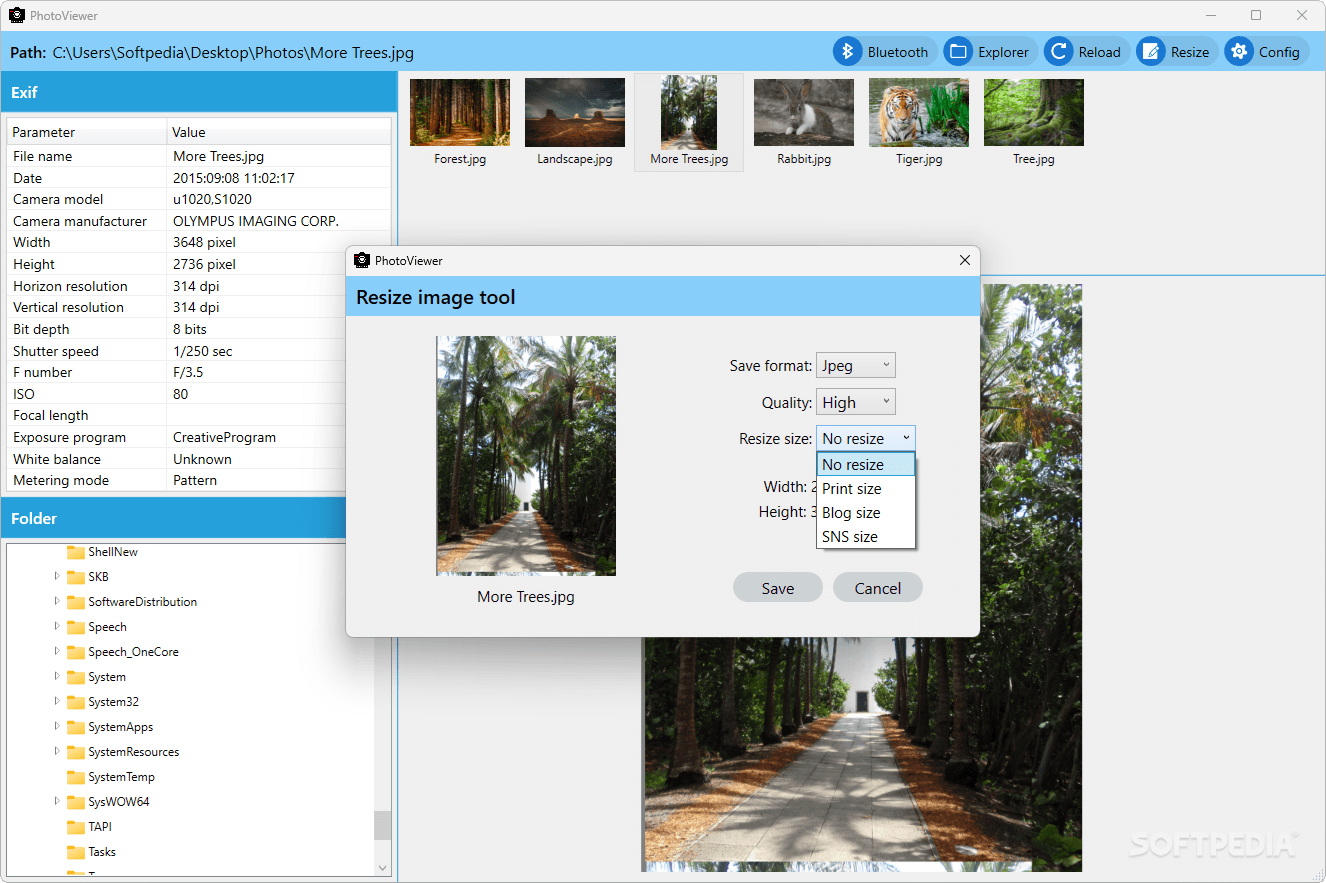Launch Explorer from the toolbar

point(988,51)
